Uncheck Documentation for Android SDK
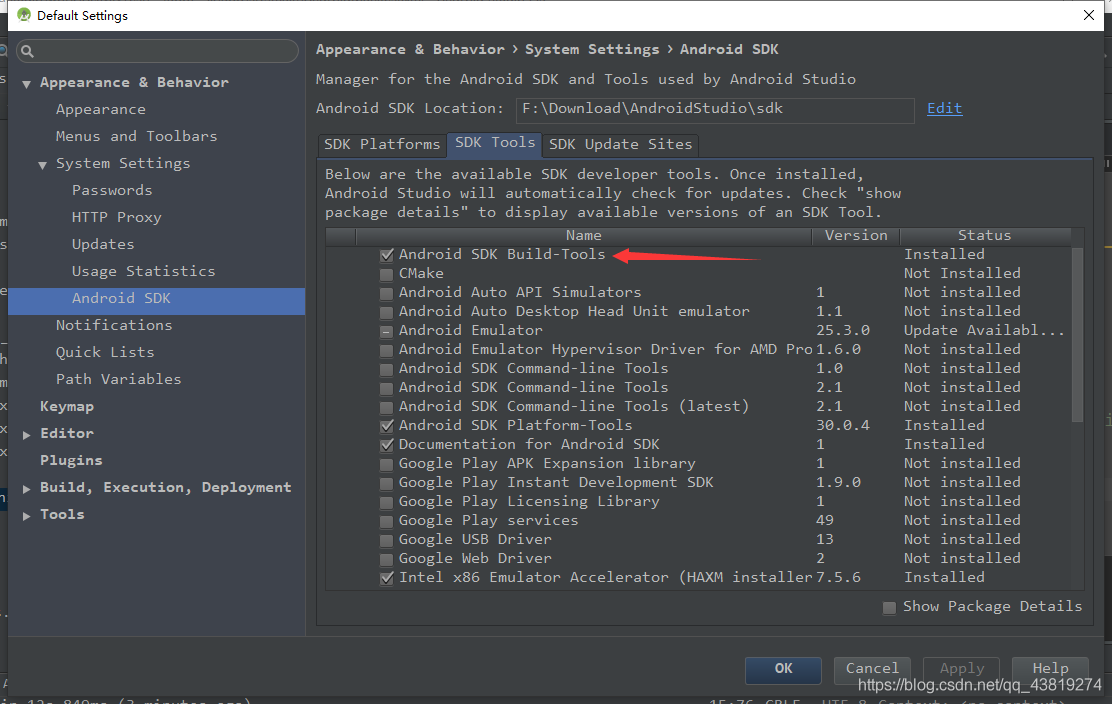 tap(387, 445)
